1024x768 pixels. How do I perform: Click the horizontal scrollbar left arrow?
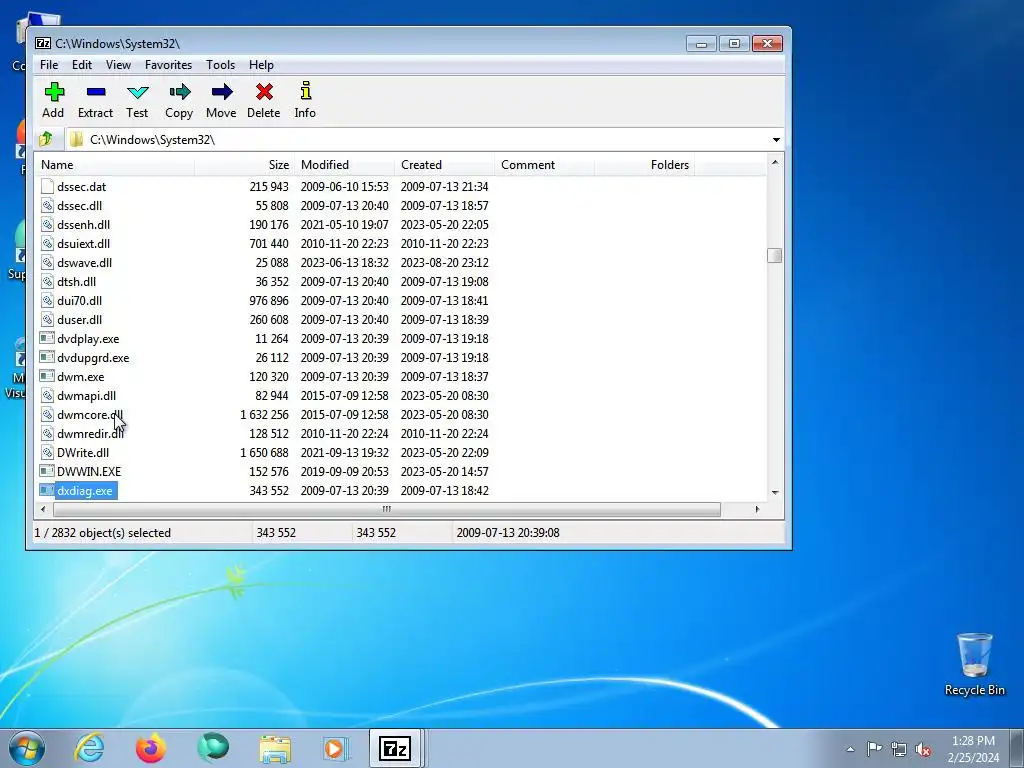click(43, 509)
